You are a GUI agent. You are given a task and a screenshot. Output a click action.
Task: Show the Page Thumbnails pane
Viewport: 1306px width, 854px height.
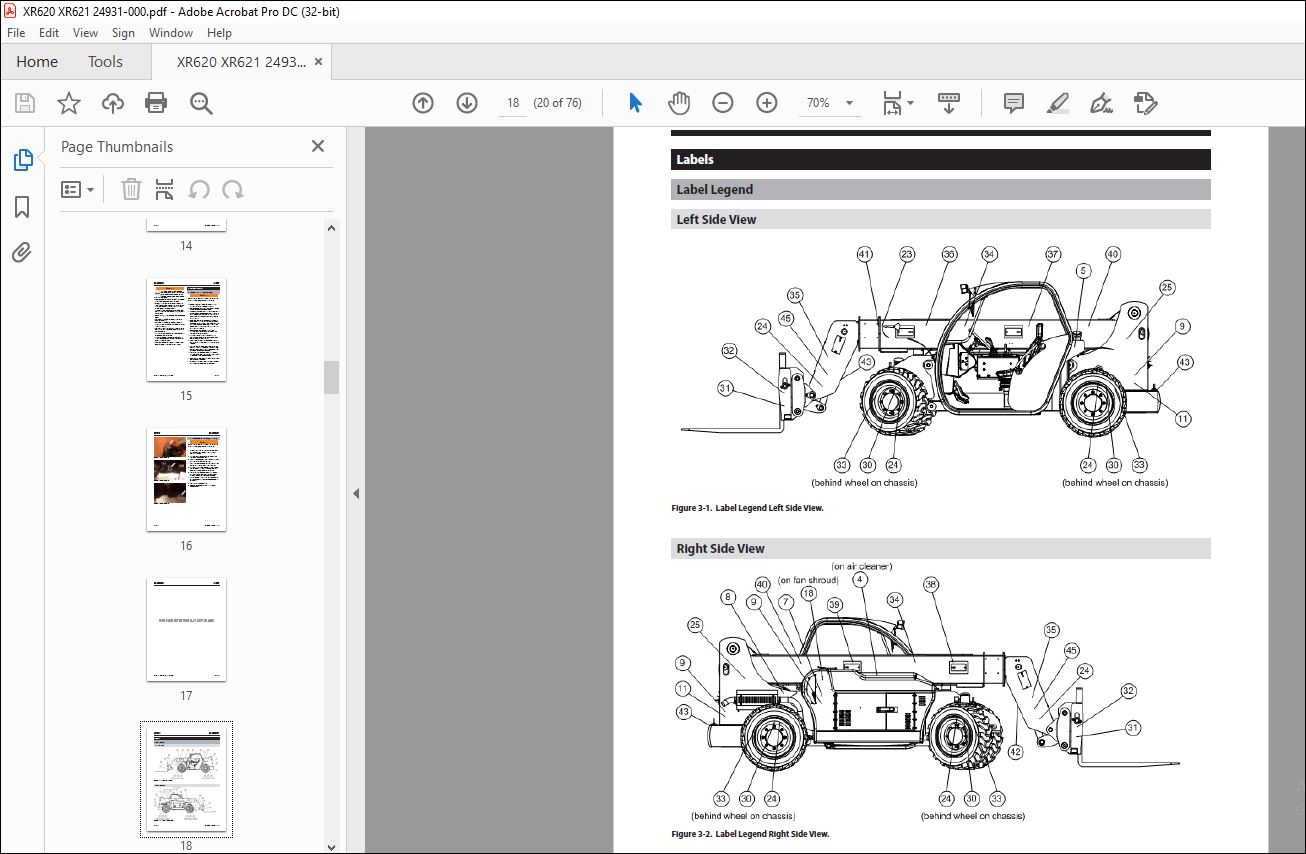[22, 159]
